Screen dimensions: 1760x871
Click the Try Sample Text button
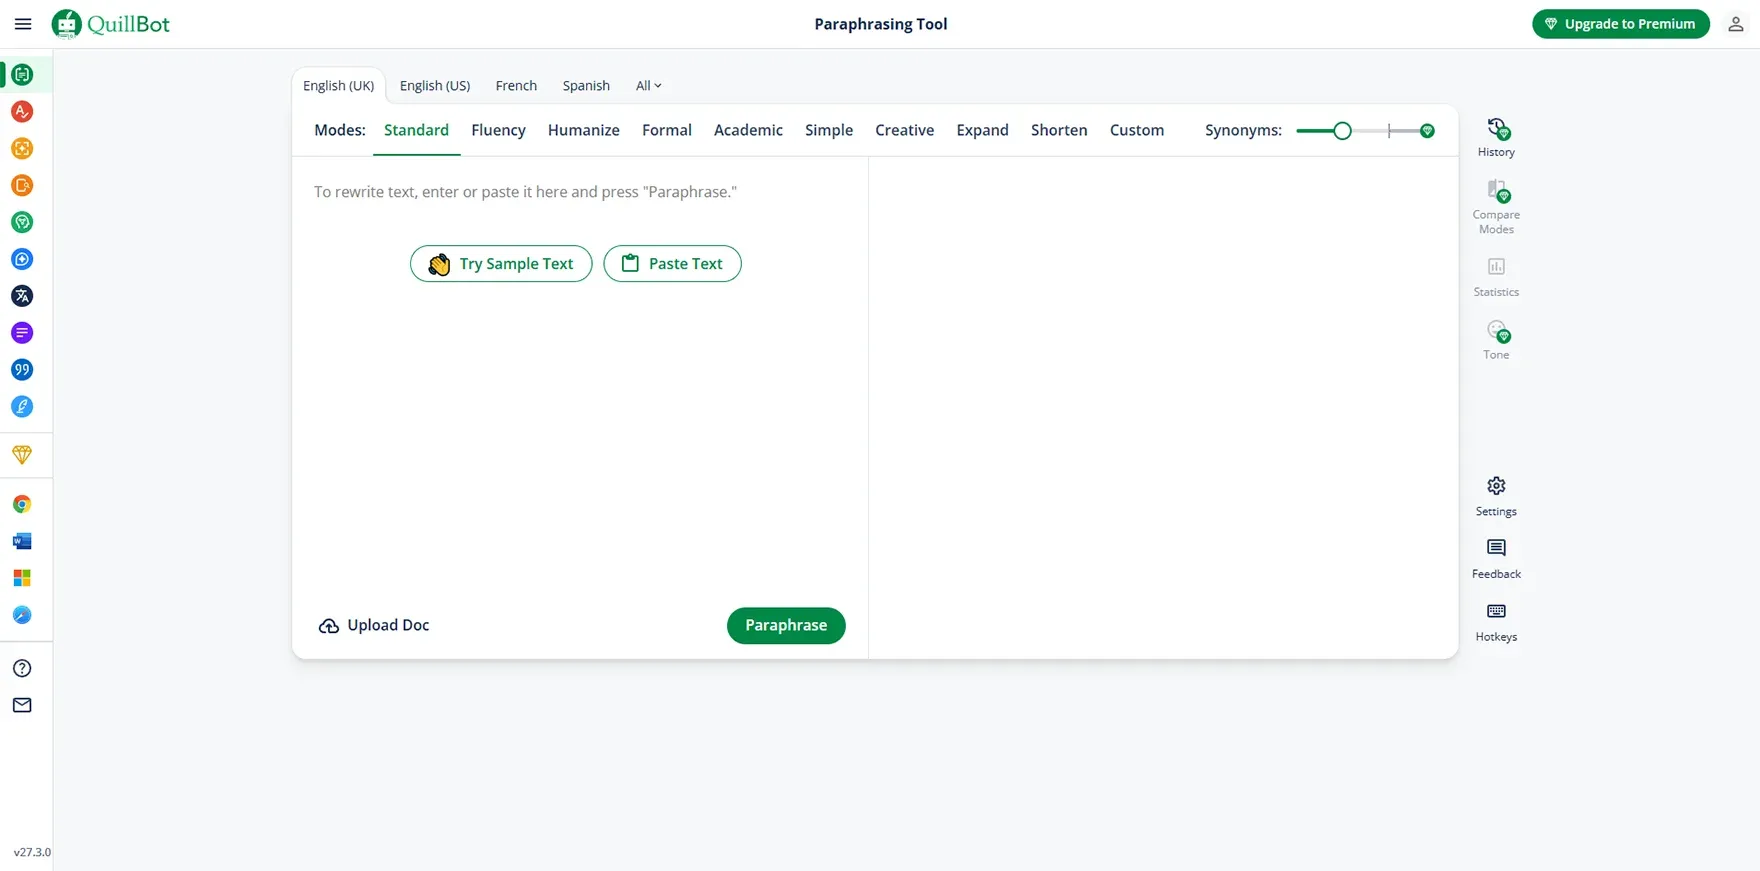(501, 264)
